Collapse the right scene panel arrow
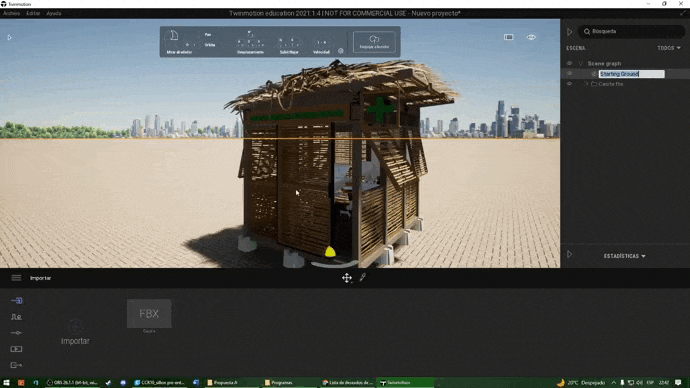690x388 pixels. point(569,32)
